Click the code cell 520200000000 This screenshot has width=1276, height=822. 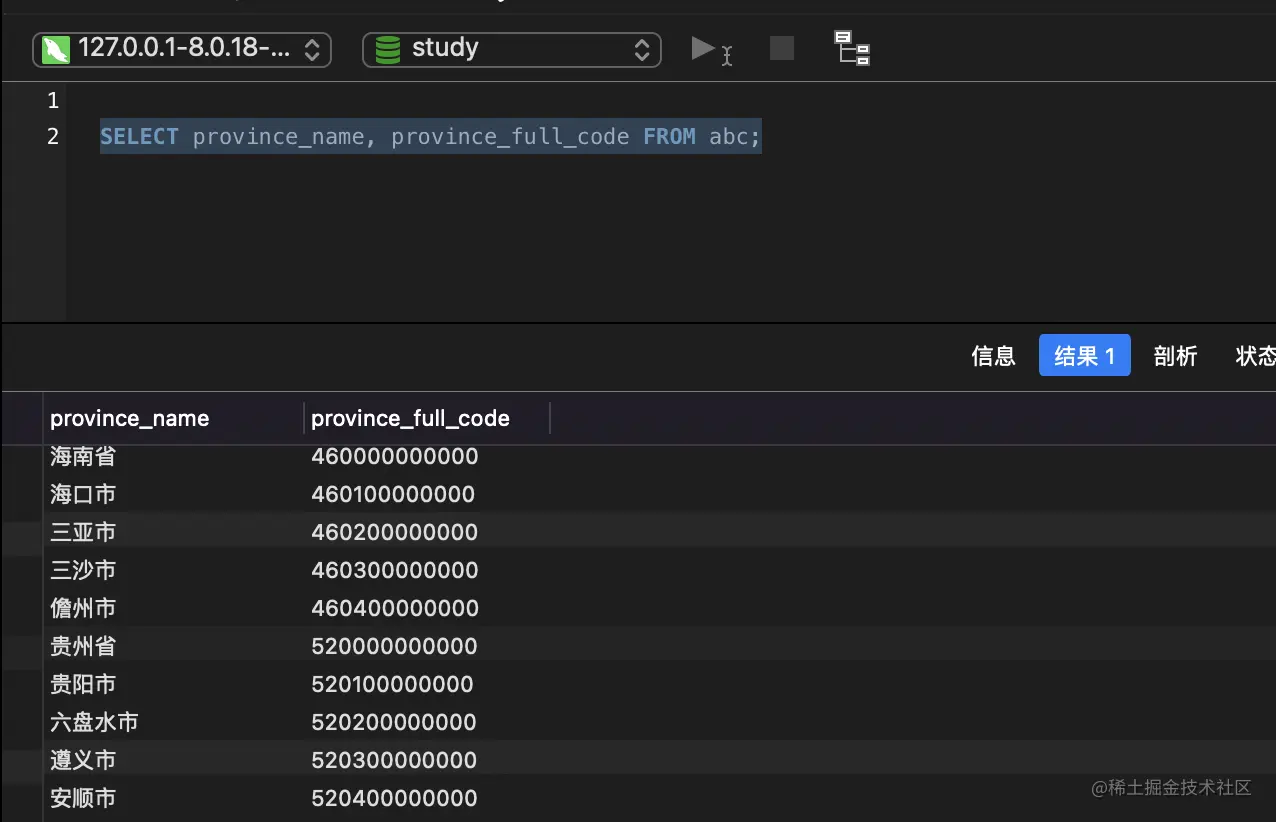click(x=395, y=722)
